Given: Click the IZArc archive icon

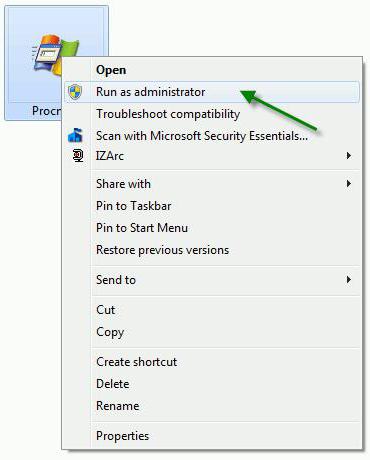Looking at the screenshot, I should click(78, 156).
